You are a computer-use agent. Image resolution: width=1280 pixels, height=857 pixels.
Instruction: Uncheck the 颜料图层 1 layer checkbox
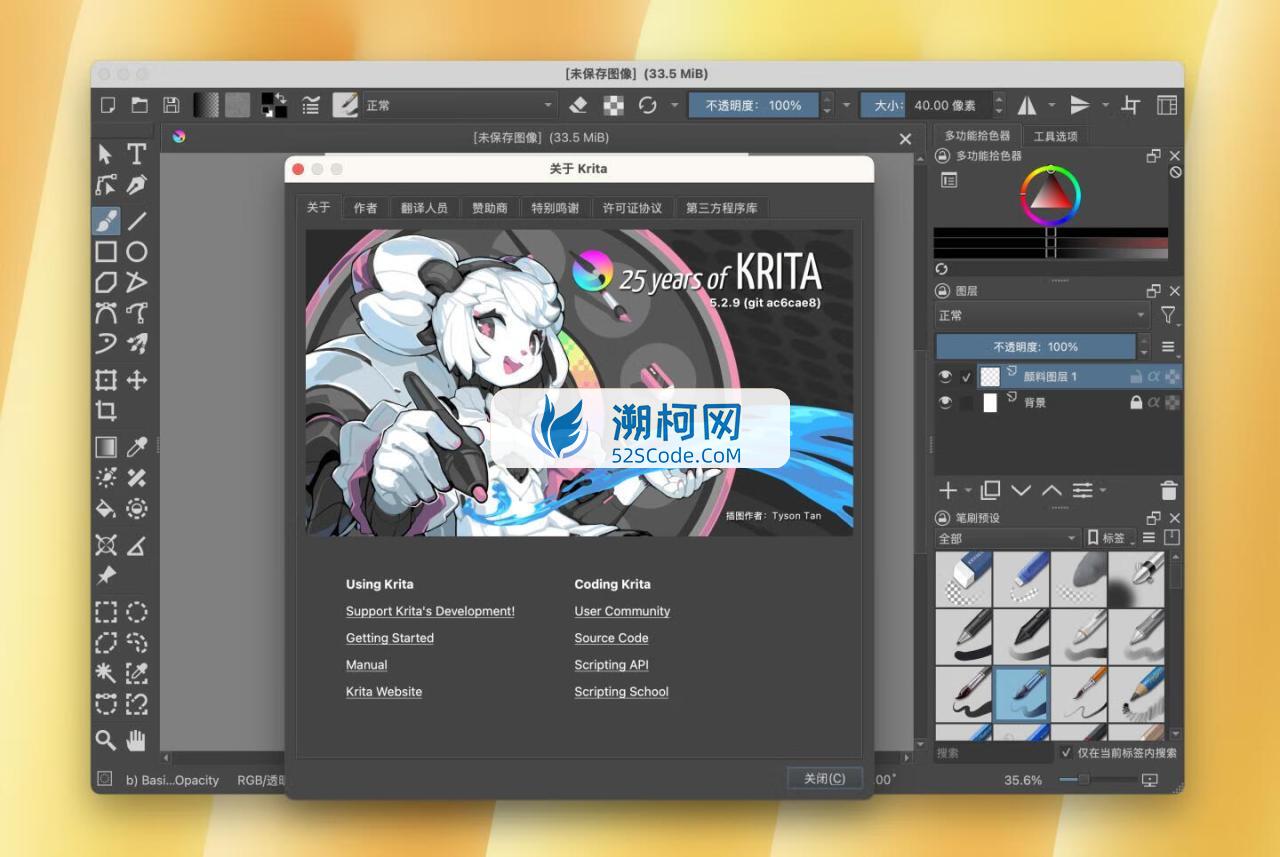coord(966,377)
